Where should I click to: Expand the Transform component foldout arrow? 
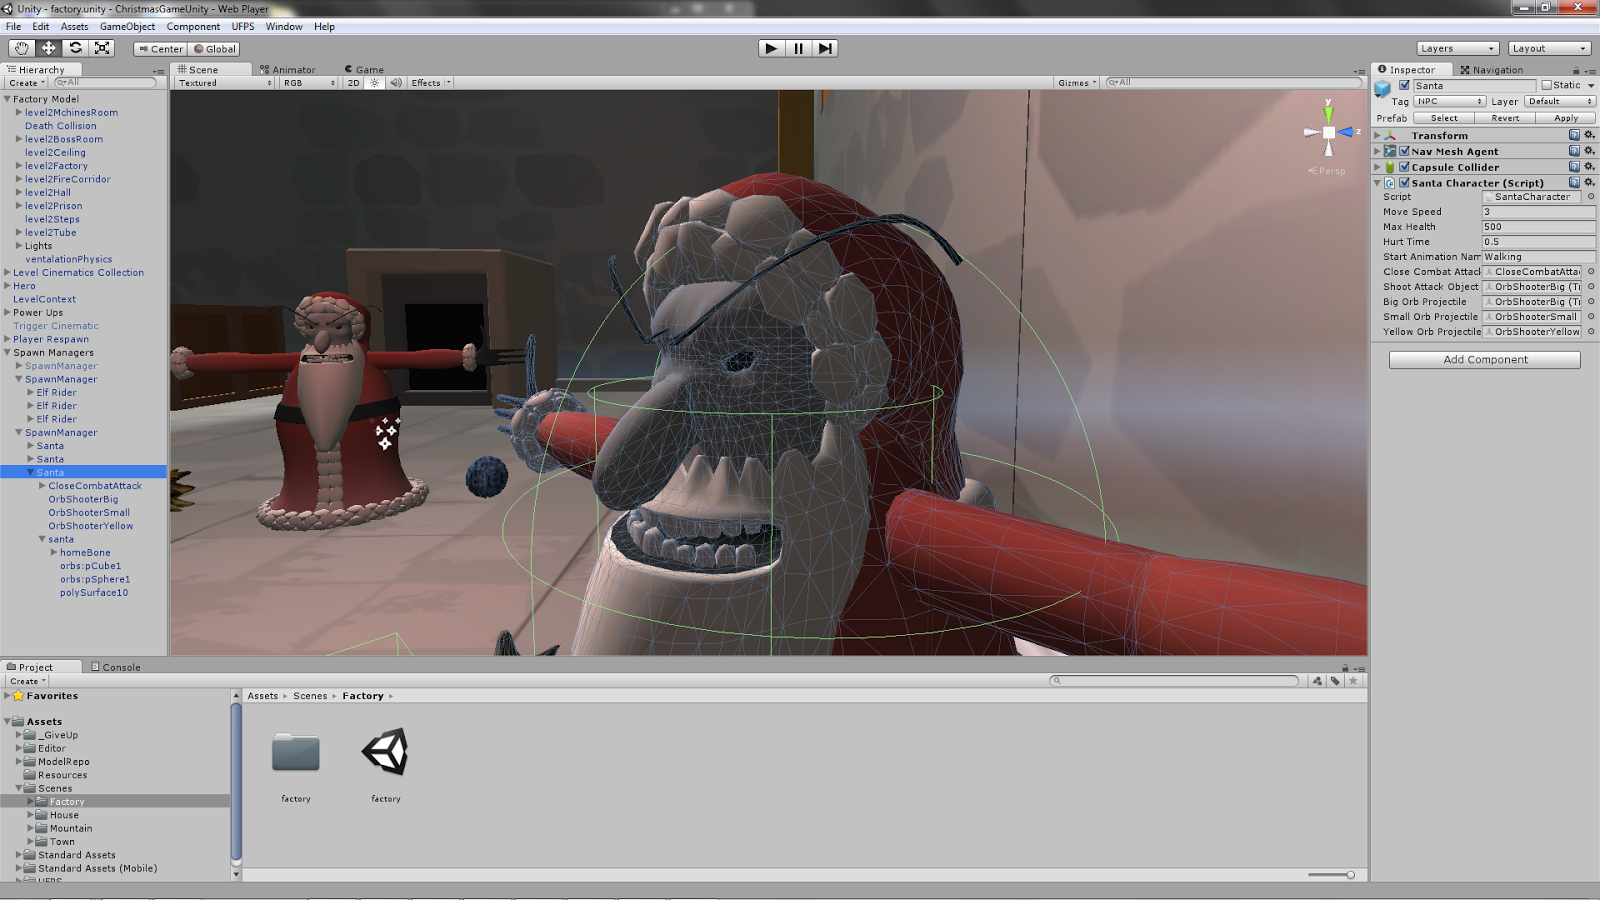point(1377,135)
